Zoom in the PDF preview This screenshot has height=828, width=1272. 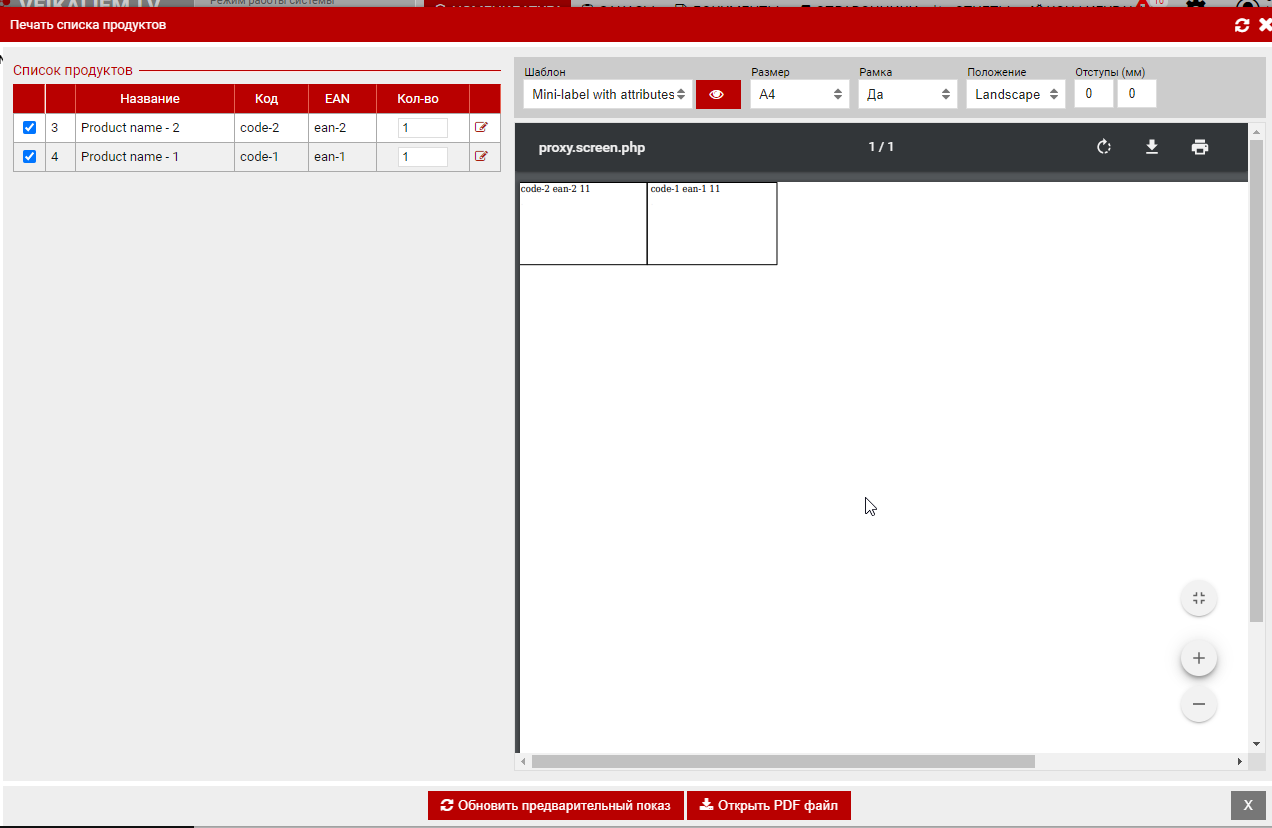pos(1198,659)
